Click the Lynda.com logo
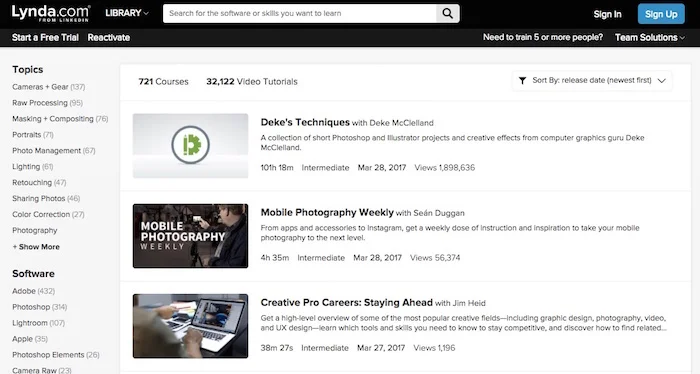Screen dimensions: 700x374 pyautogui.click(x=50, y=13)
